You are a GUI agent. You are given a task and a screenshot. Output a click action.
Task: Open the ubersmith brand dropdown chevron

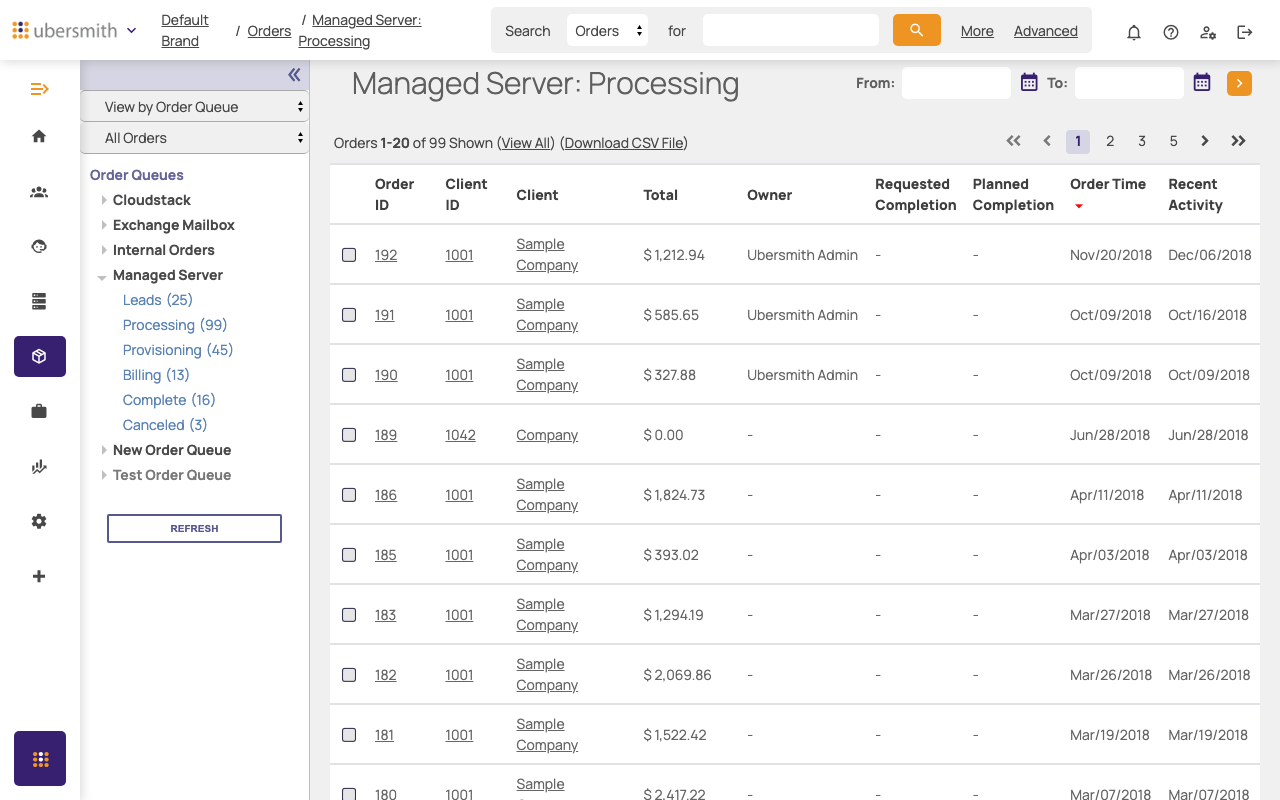131,31
